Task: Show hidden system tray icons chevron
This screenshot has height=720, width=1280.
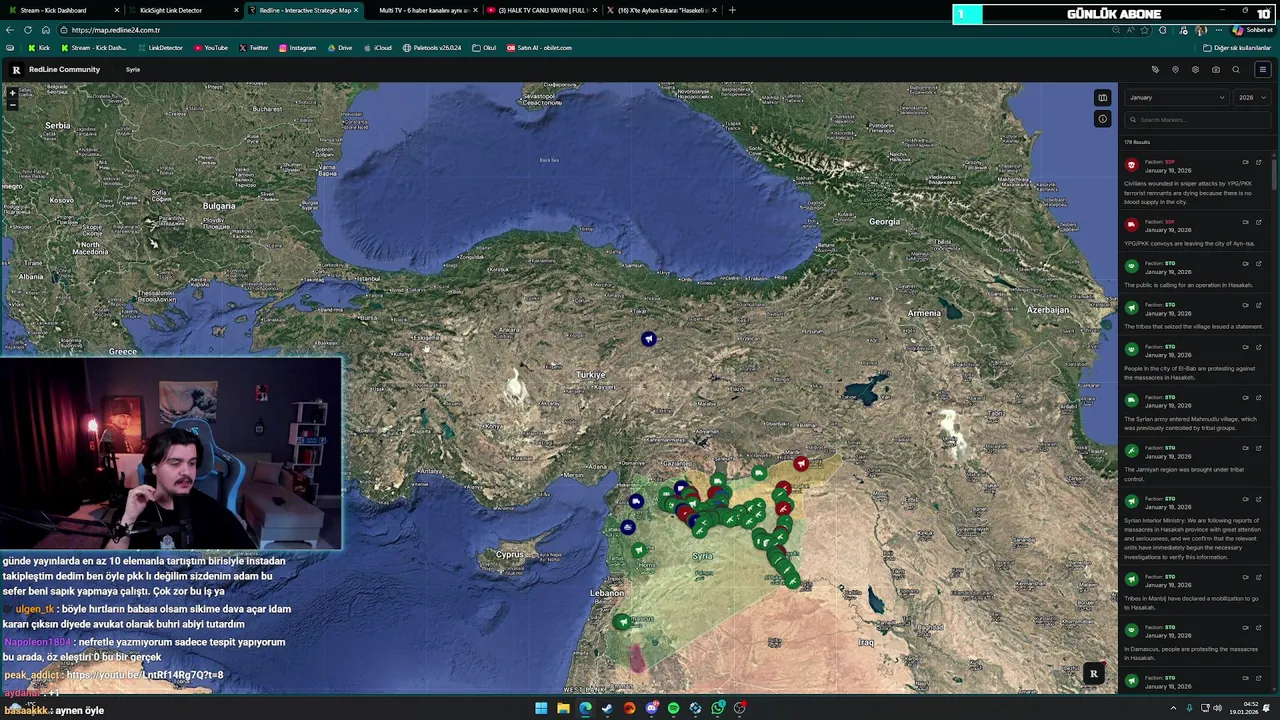Action: (1173, 708)
